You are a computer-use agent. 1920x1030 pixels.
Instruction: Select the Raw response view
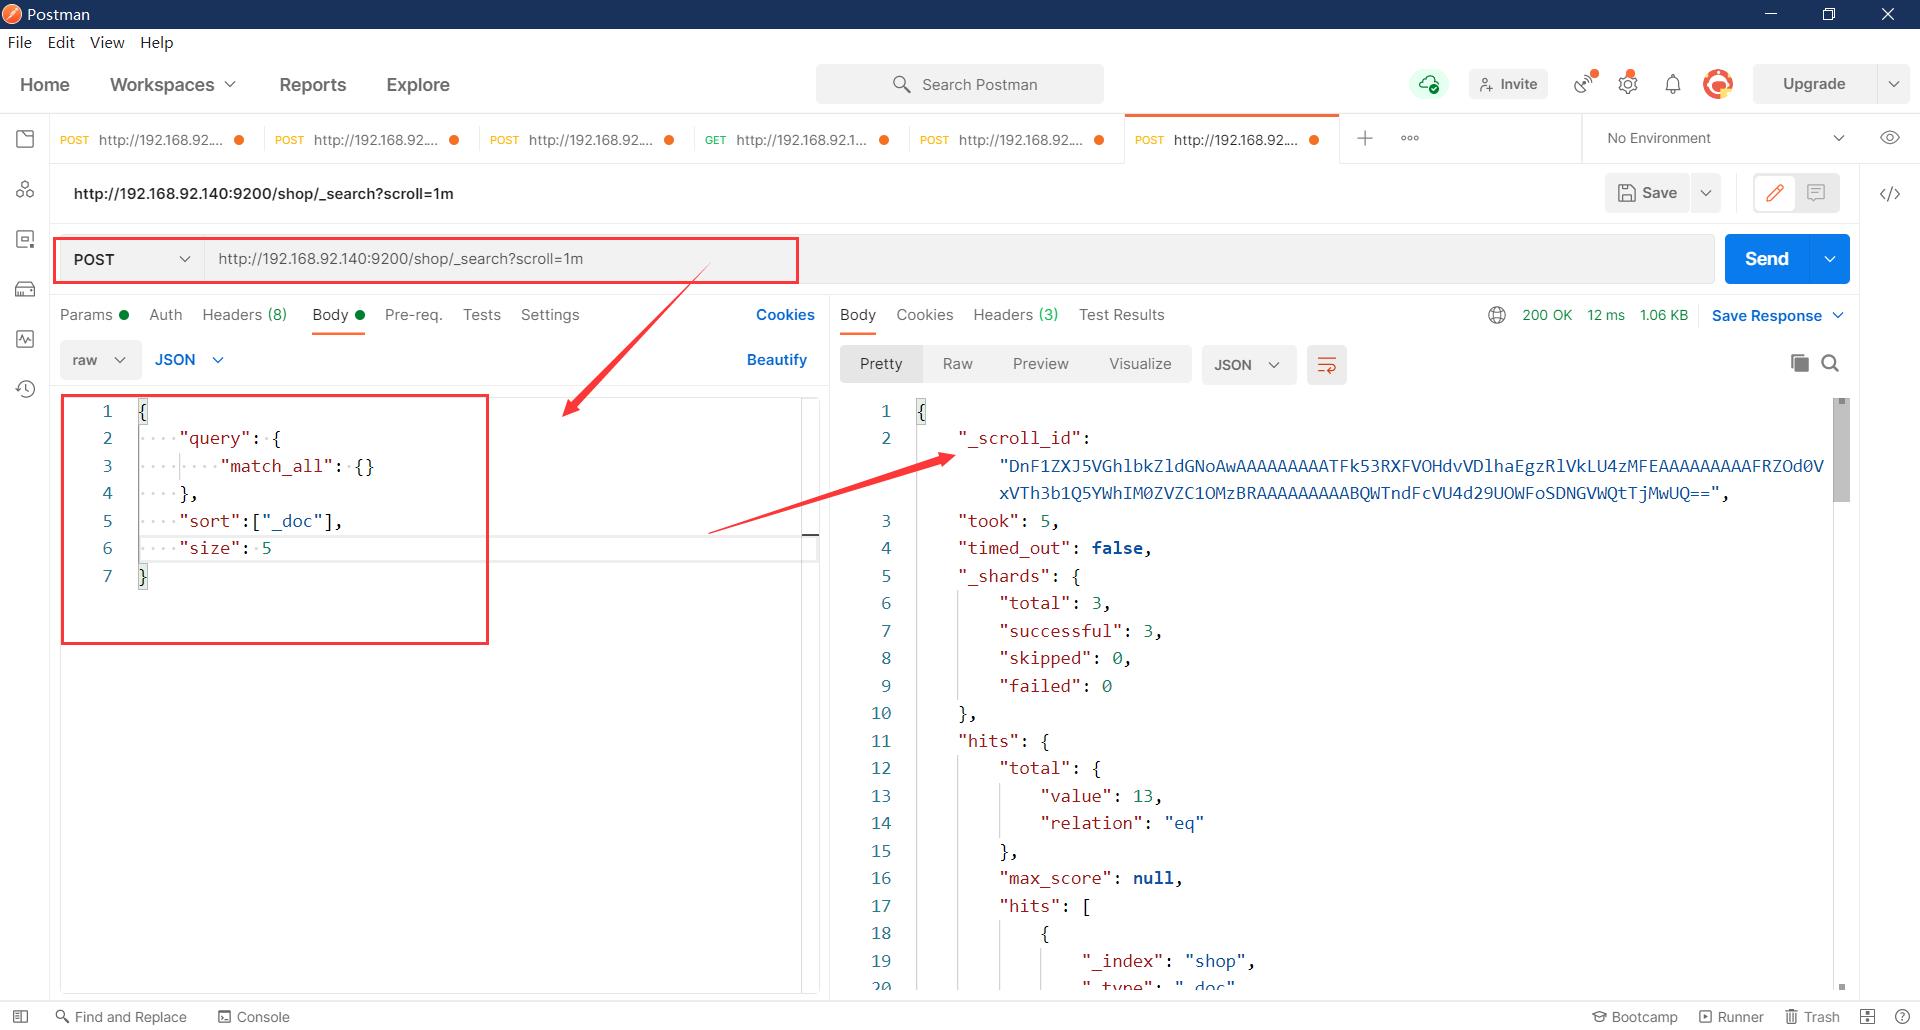tap(957, 364)
